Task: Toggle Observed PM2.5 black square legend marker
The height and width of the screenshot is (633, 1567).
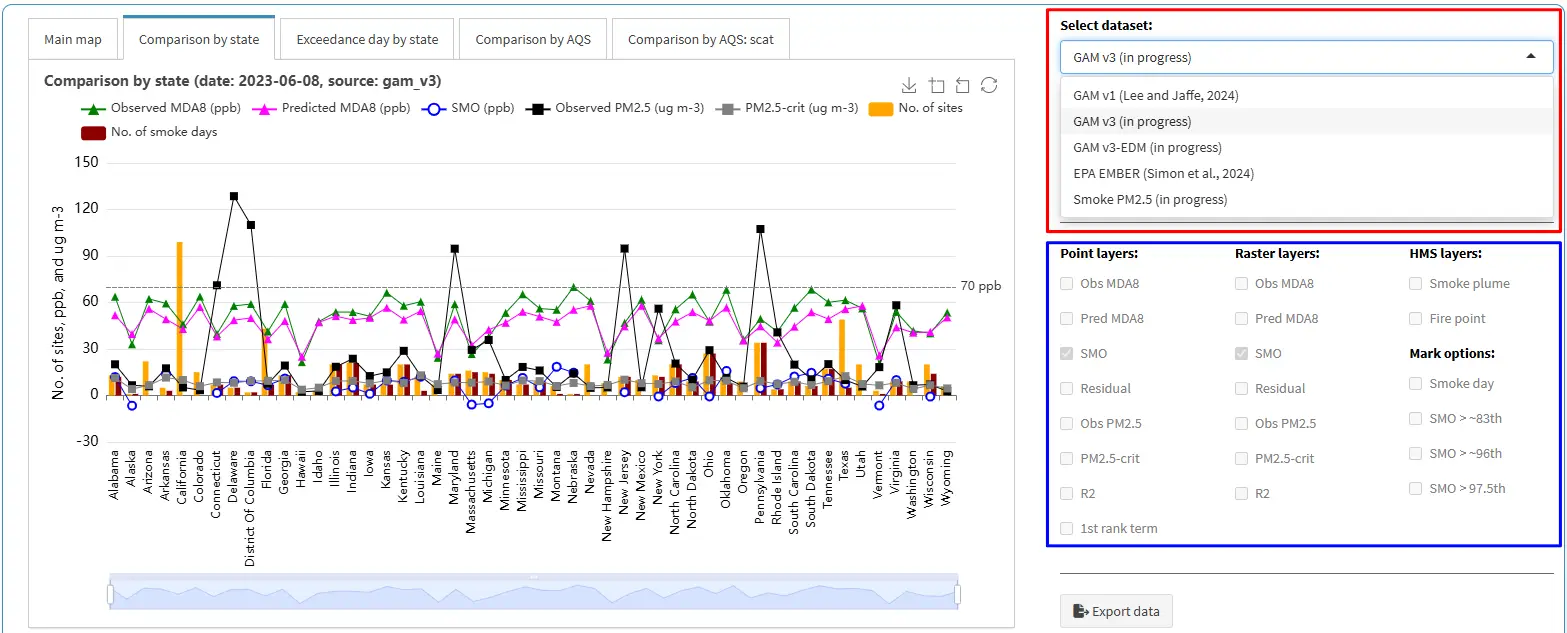Action: tap(538, 108)
